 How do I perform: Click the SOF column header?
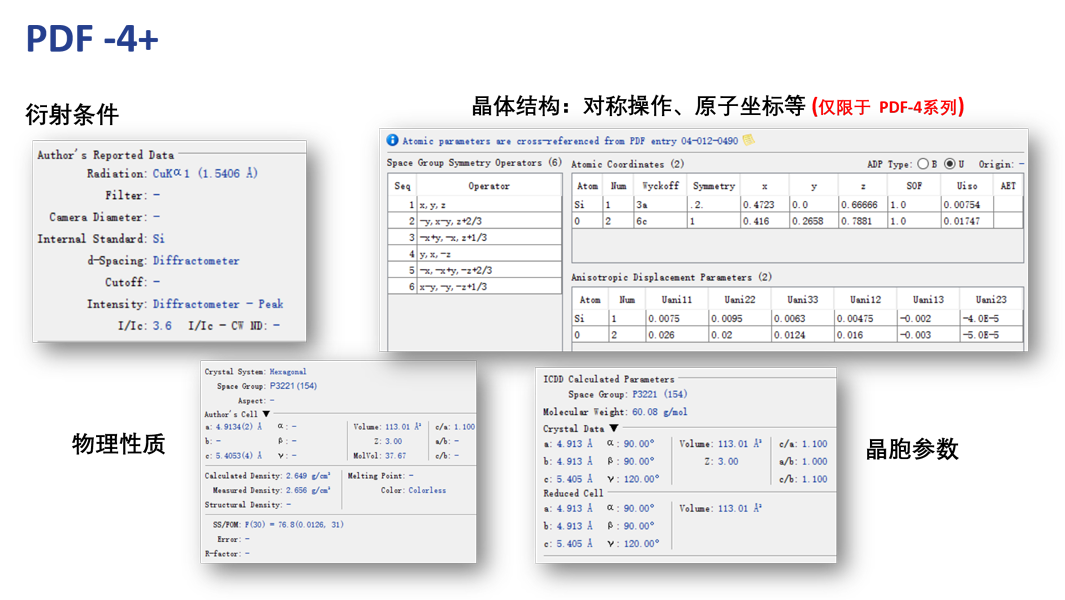click(914, 186)
